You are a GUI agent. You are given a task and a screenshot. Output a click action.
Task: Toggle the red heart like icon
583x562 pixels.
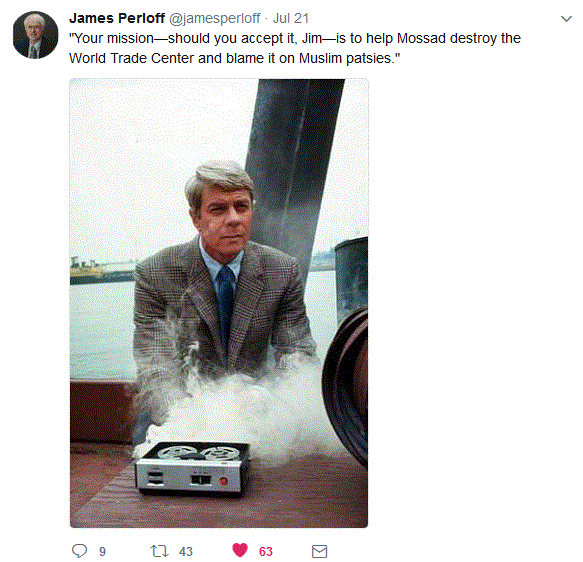(x=240, y=550)
